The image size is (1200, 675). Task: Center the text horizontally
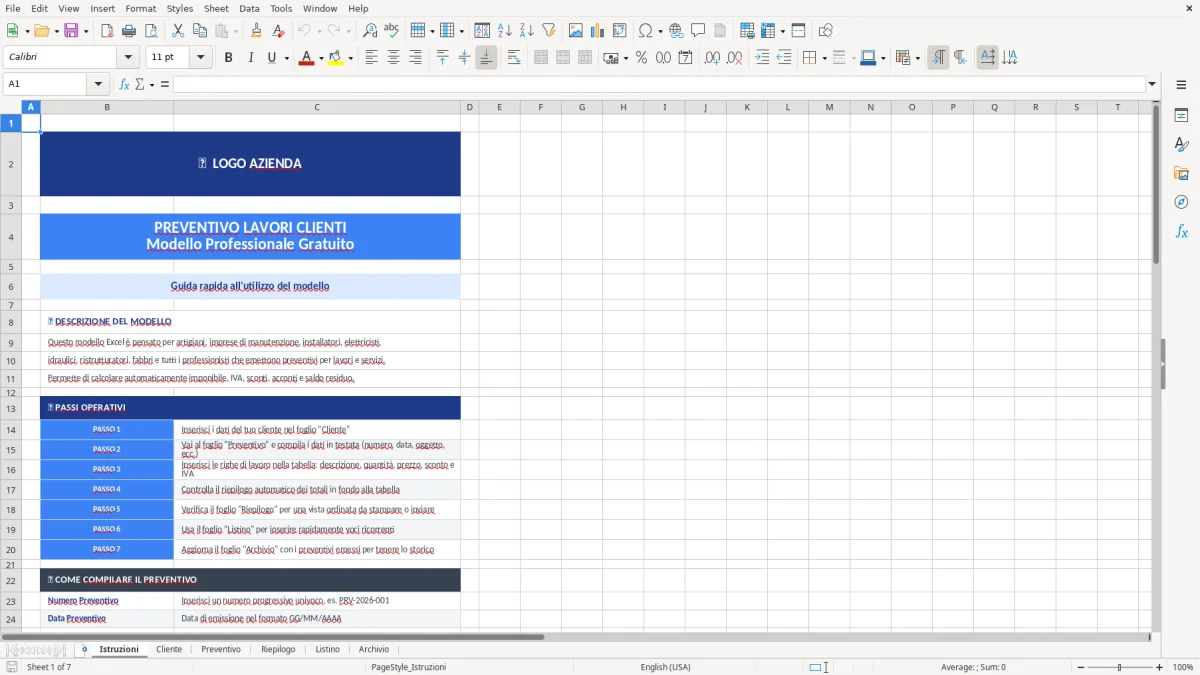pyautogui.click(x=393, y=58)
